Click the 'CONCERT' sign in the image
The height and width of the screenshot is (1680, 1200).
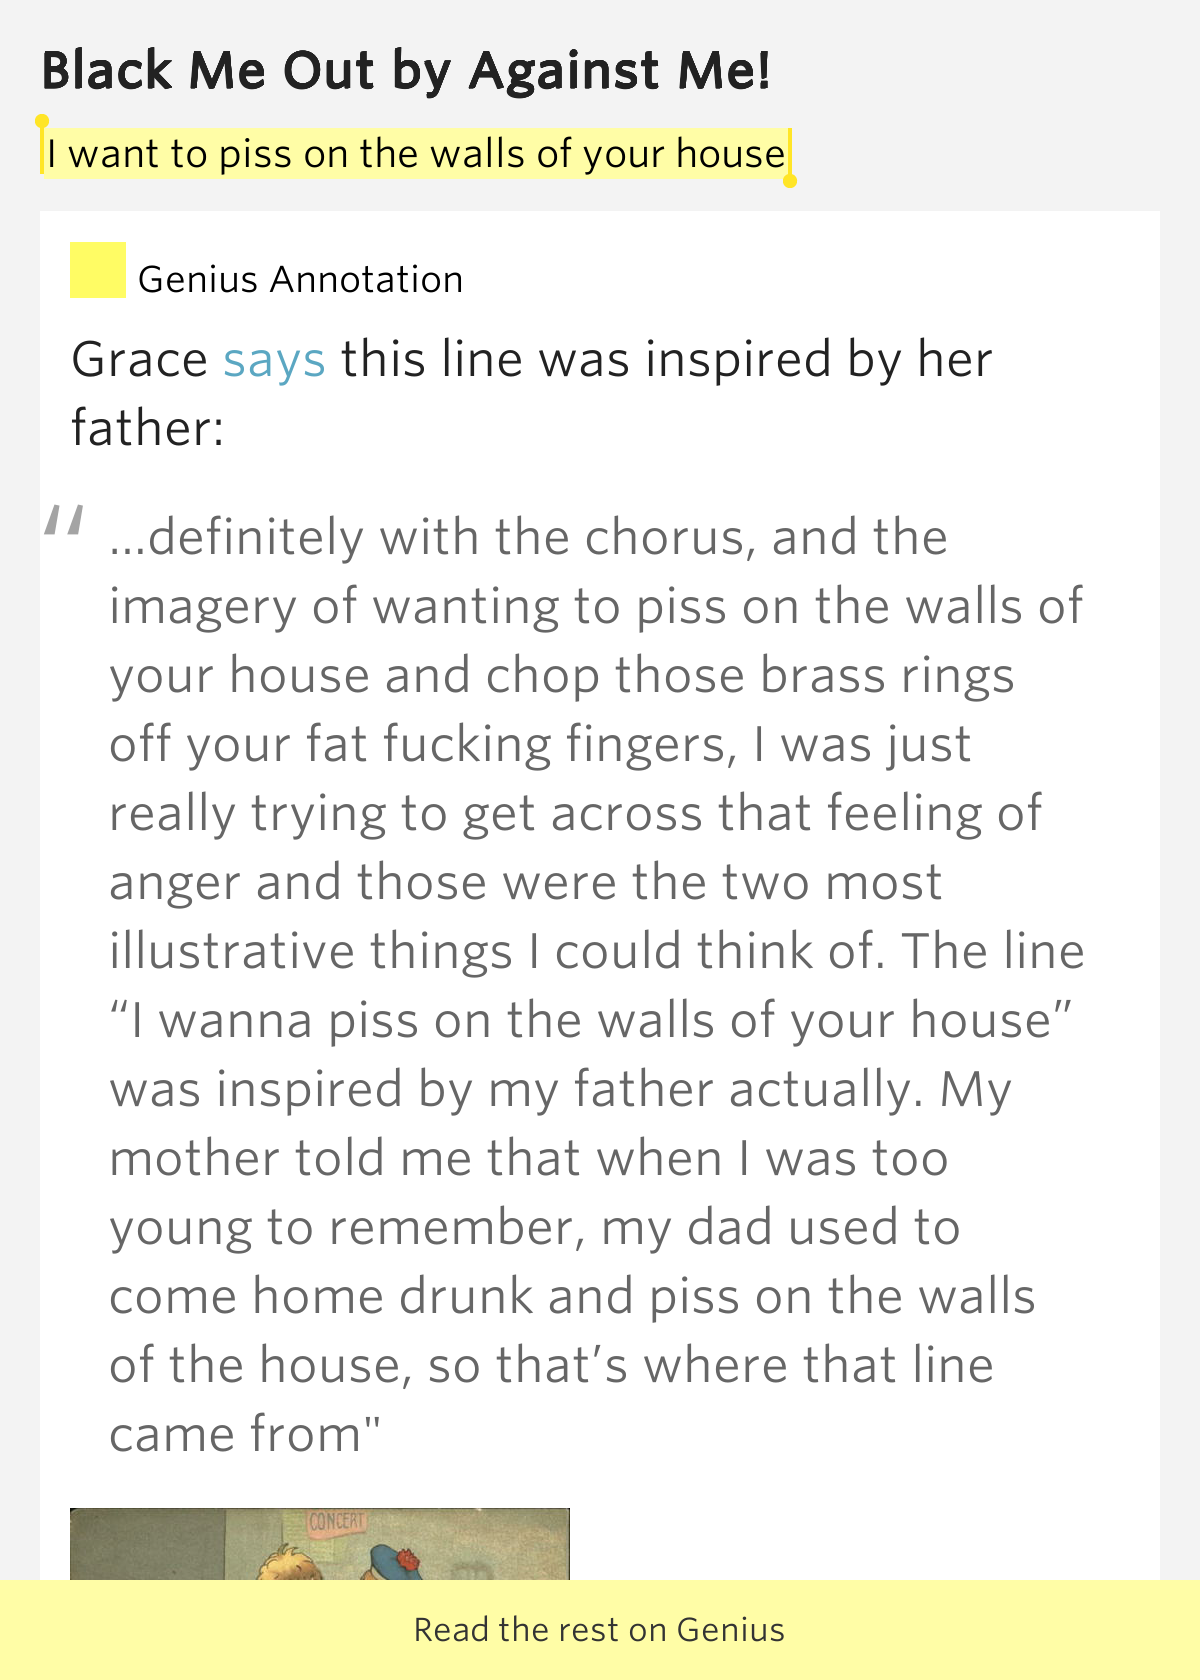(337, 1522)
